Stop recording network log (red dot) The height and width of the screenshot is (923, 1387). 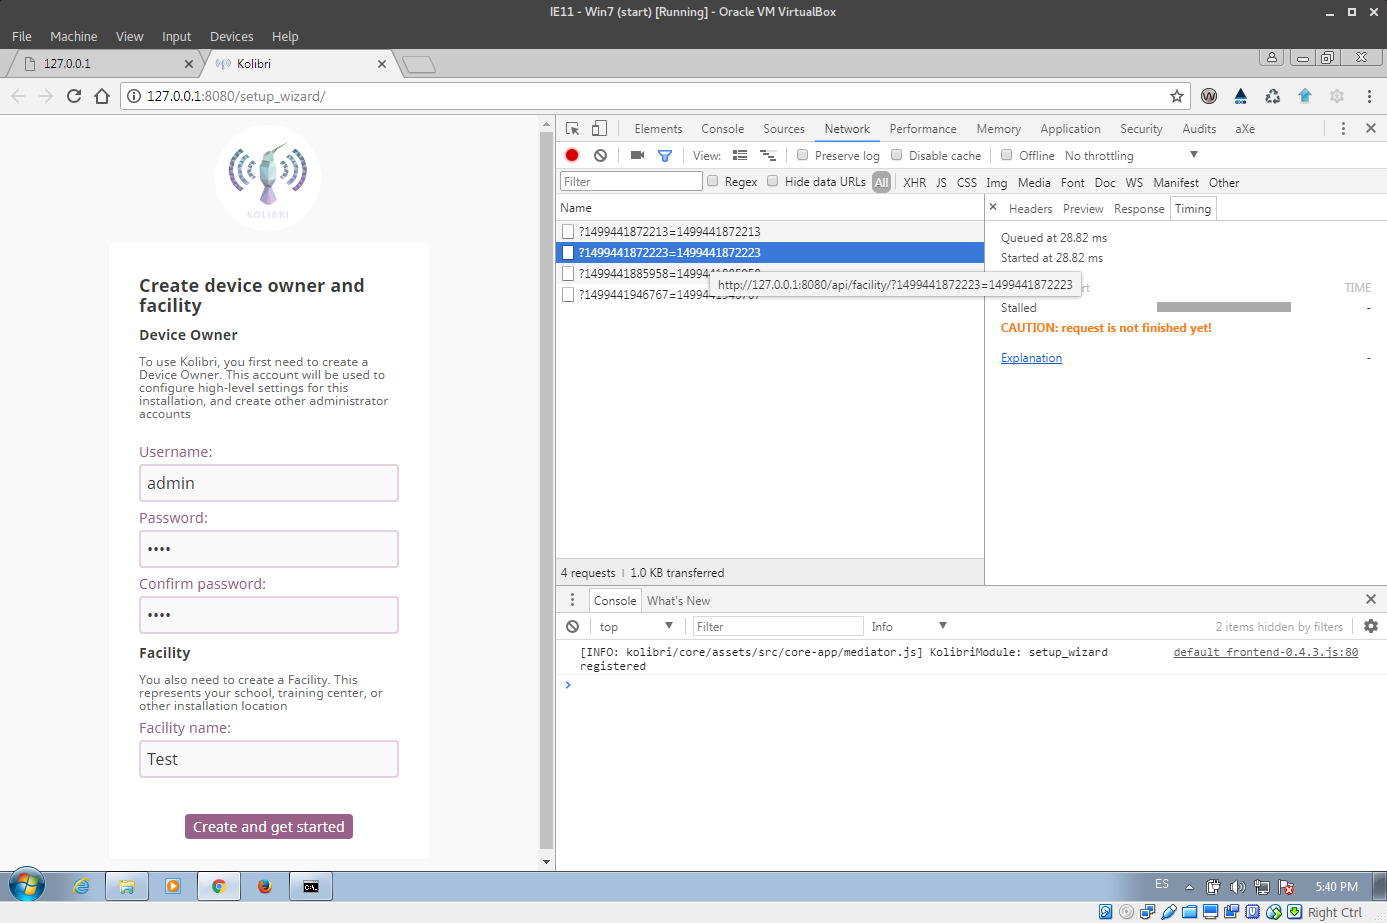click(x=572, y=155)
